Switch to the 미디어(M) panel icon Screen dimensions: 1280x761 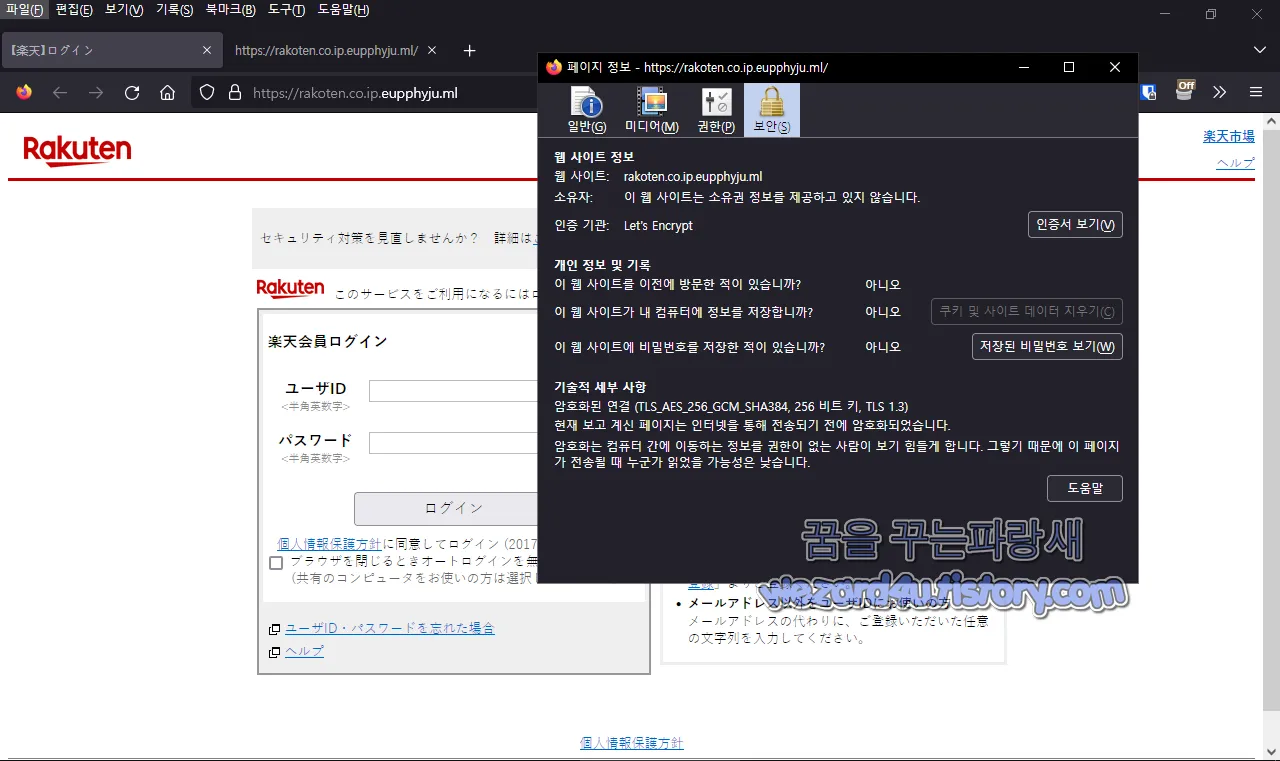coord(650,108)
